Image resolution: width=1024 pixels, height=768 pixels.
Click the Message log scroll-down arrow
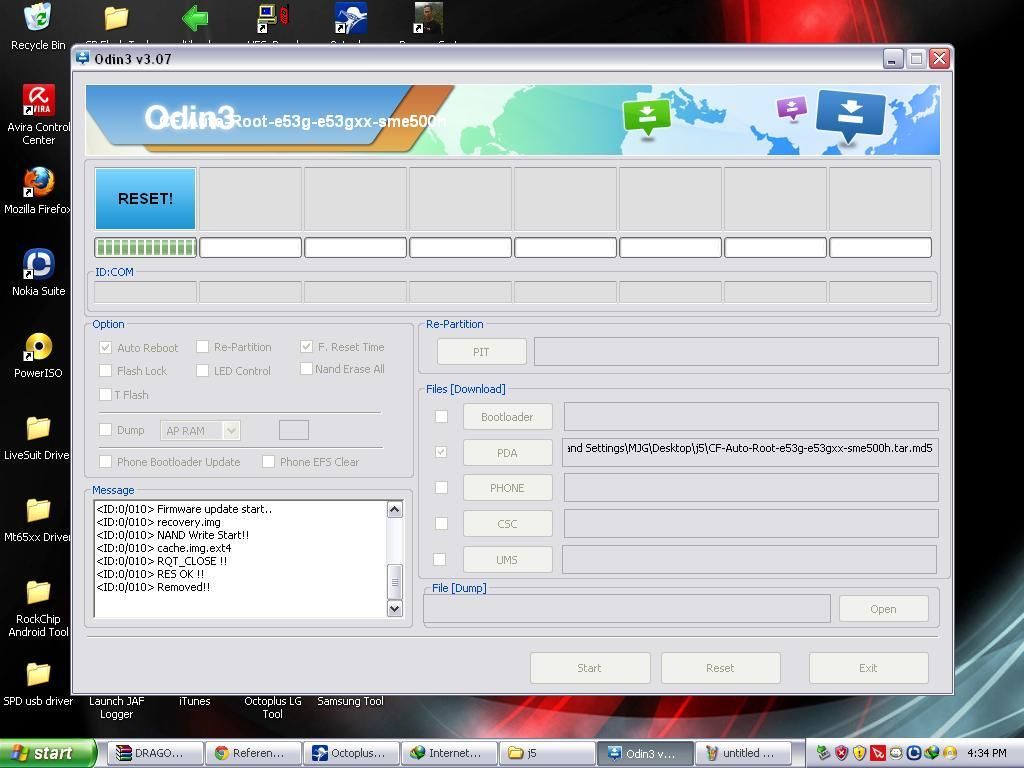click(x=394, y=609)
